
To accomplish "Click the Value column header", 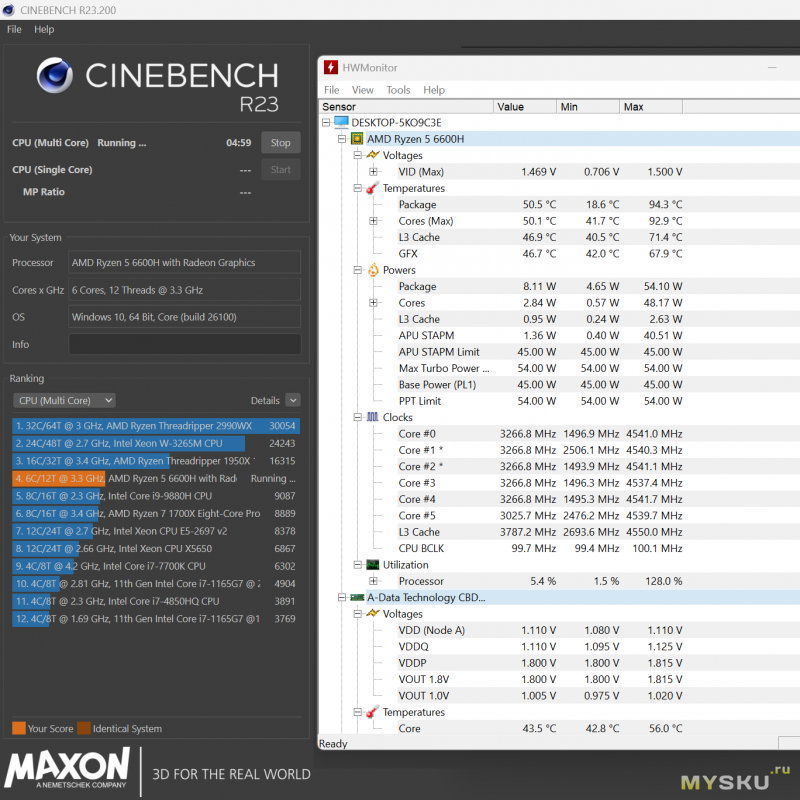I will pyautogui.click(x=525, y=107).
